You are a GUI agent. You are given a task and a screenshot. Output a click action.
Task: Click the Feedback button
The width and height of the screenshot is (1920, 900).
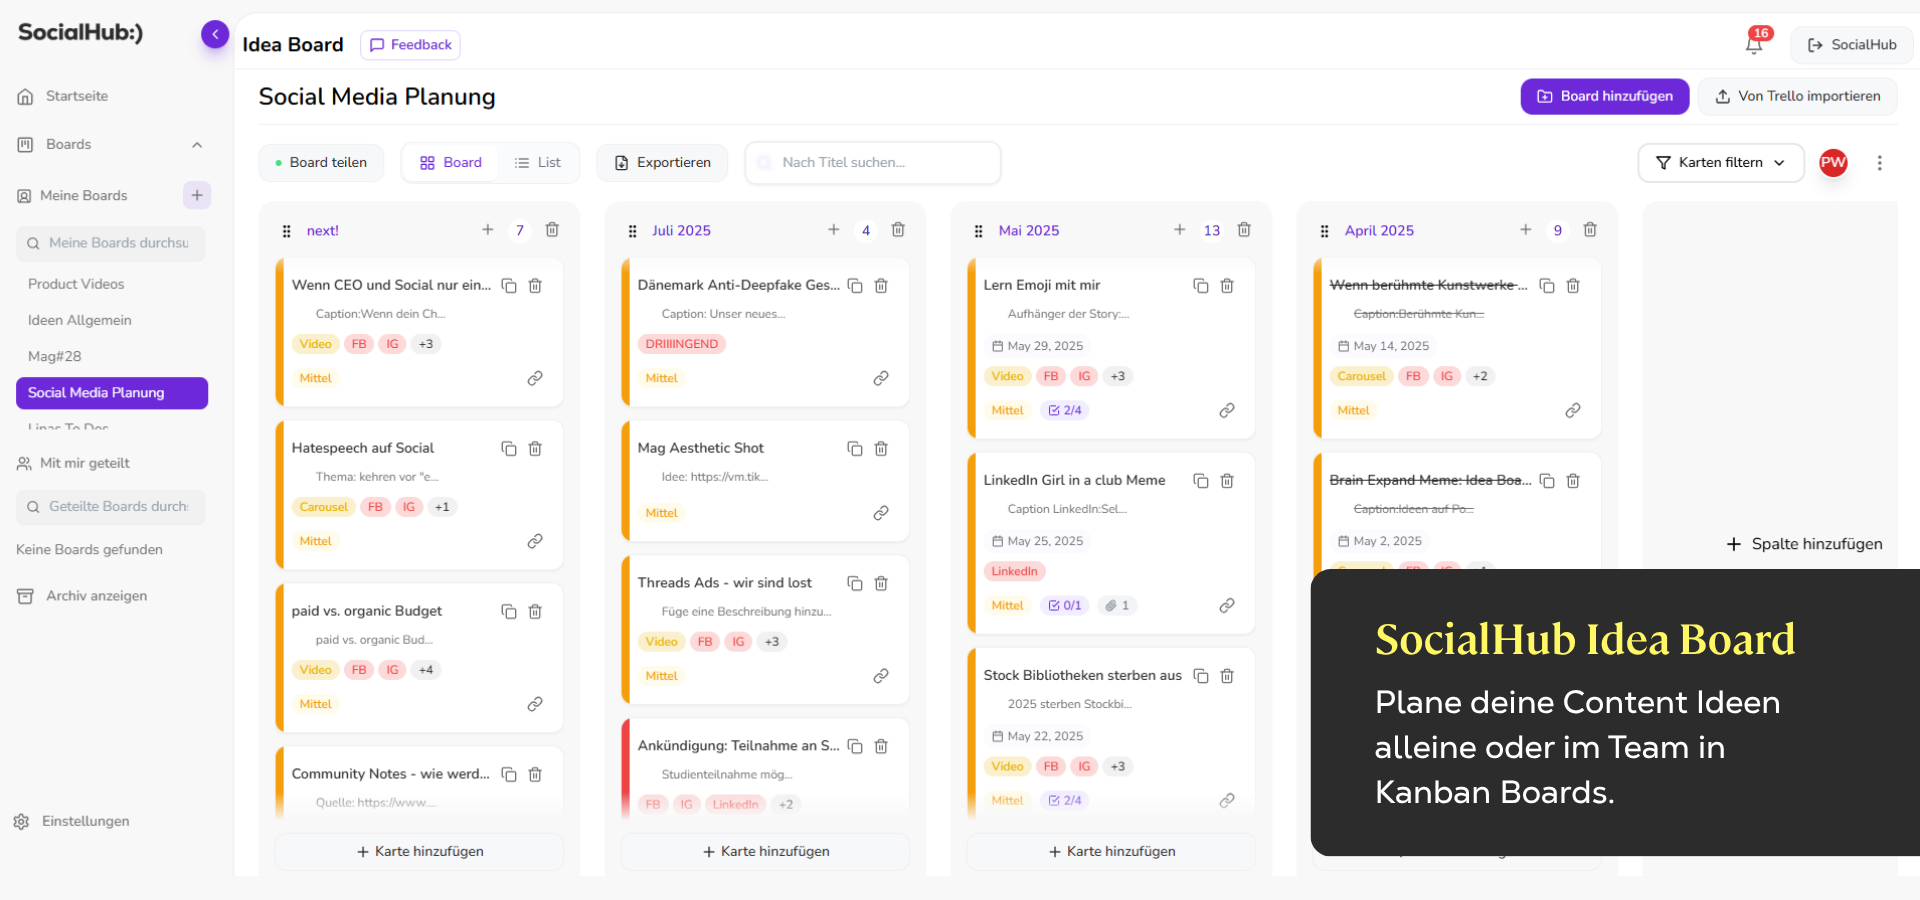(410, 45)
